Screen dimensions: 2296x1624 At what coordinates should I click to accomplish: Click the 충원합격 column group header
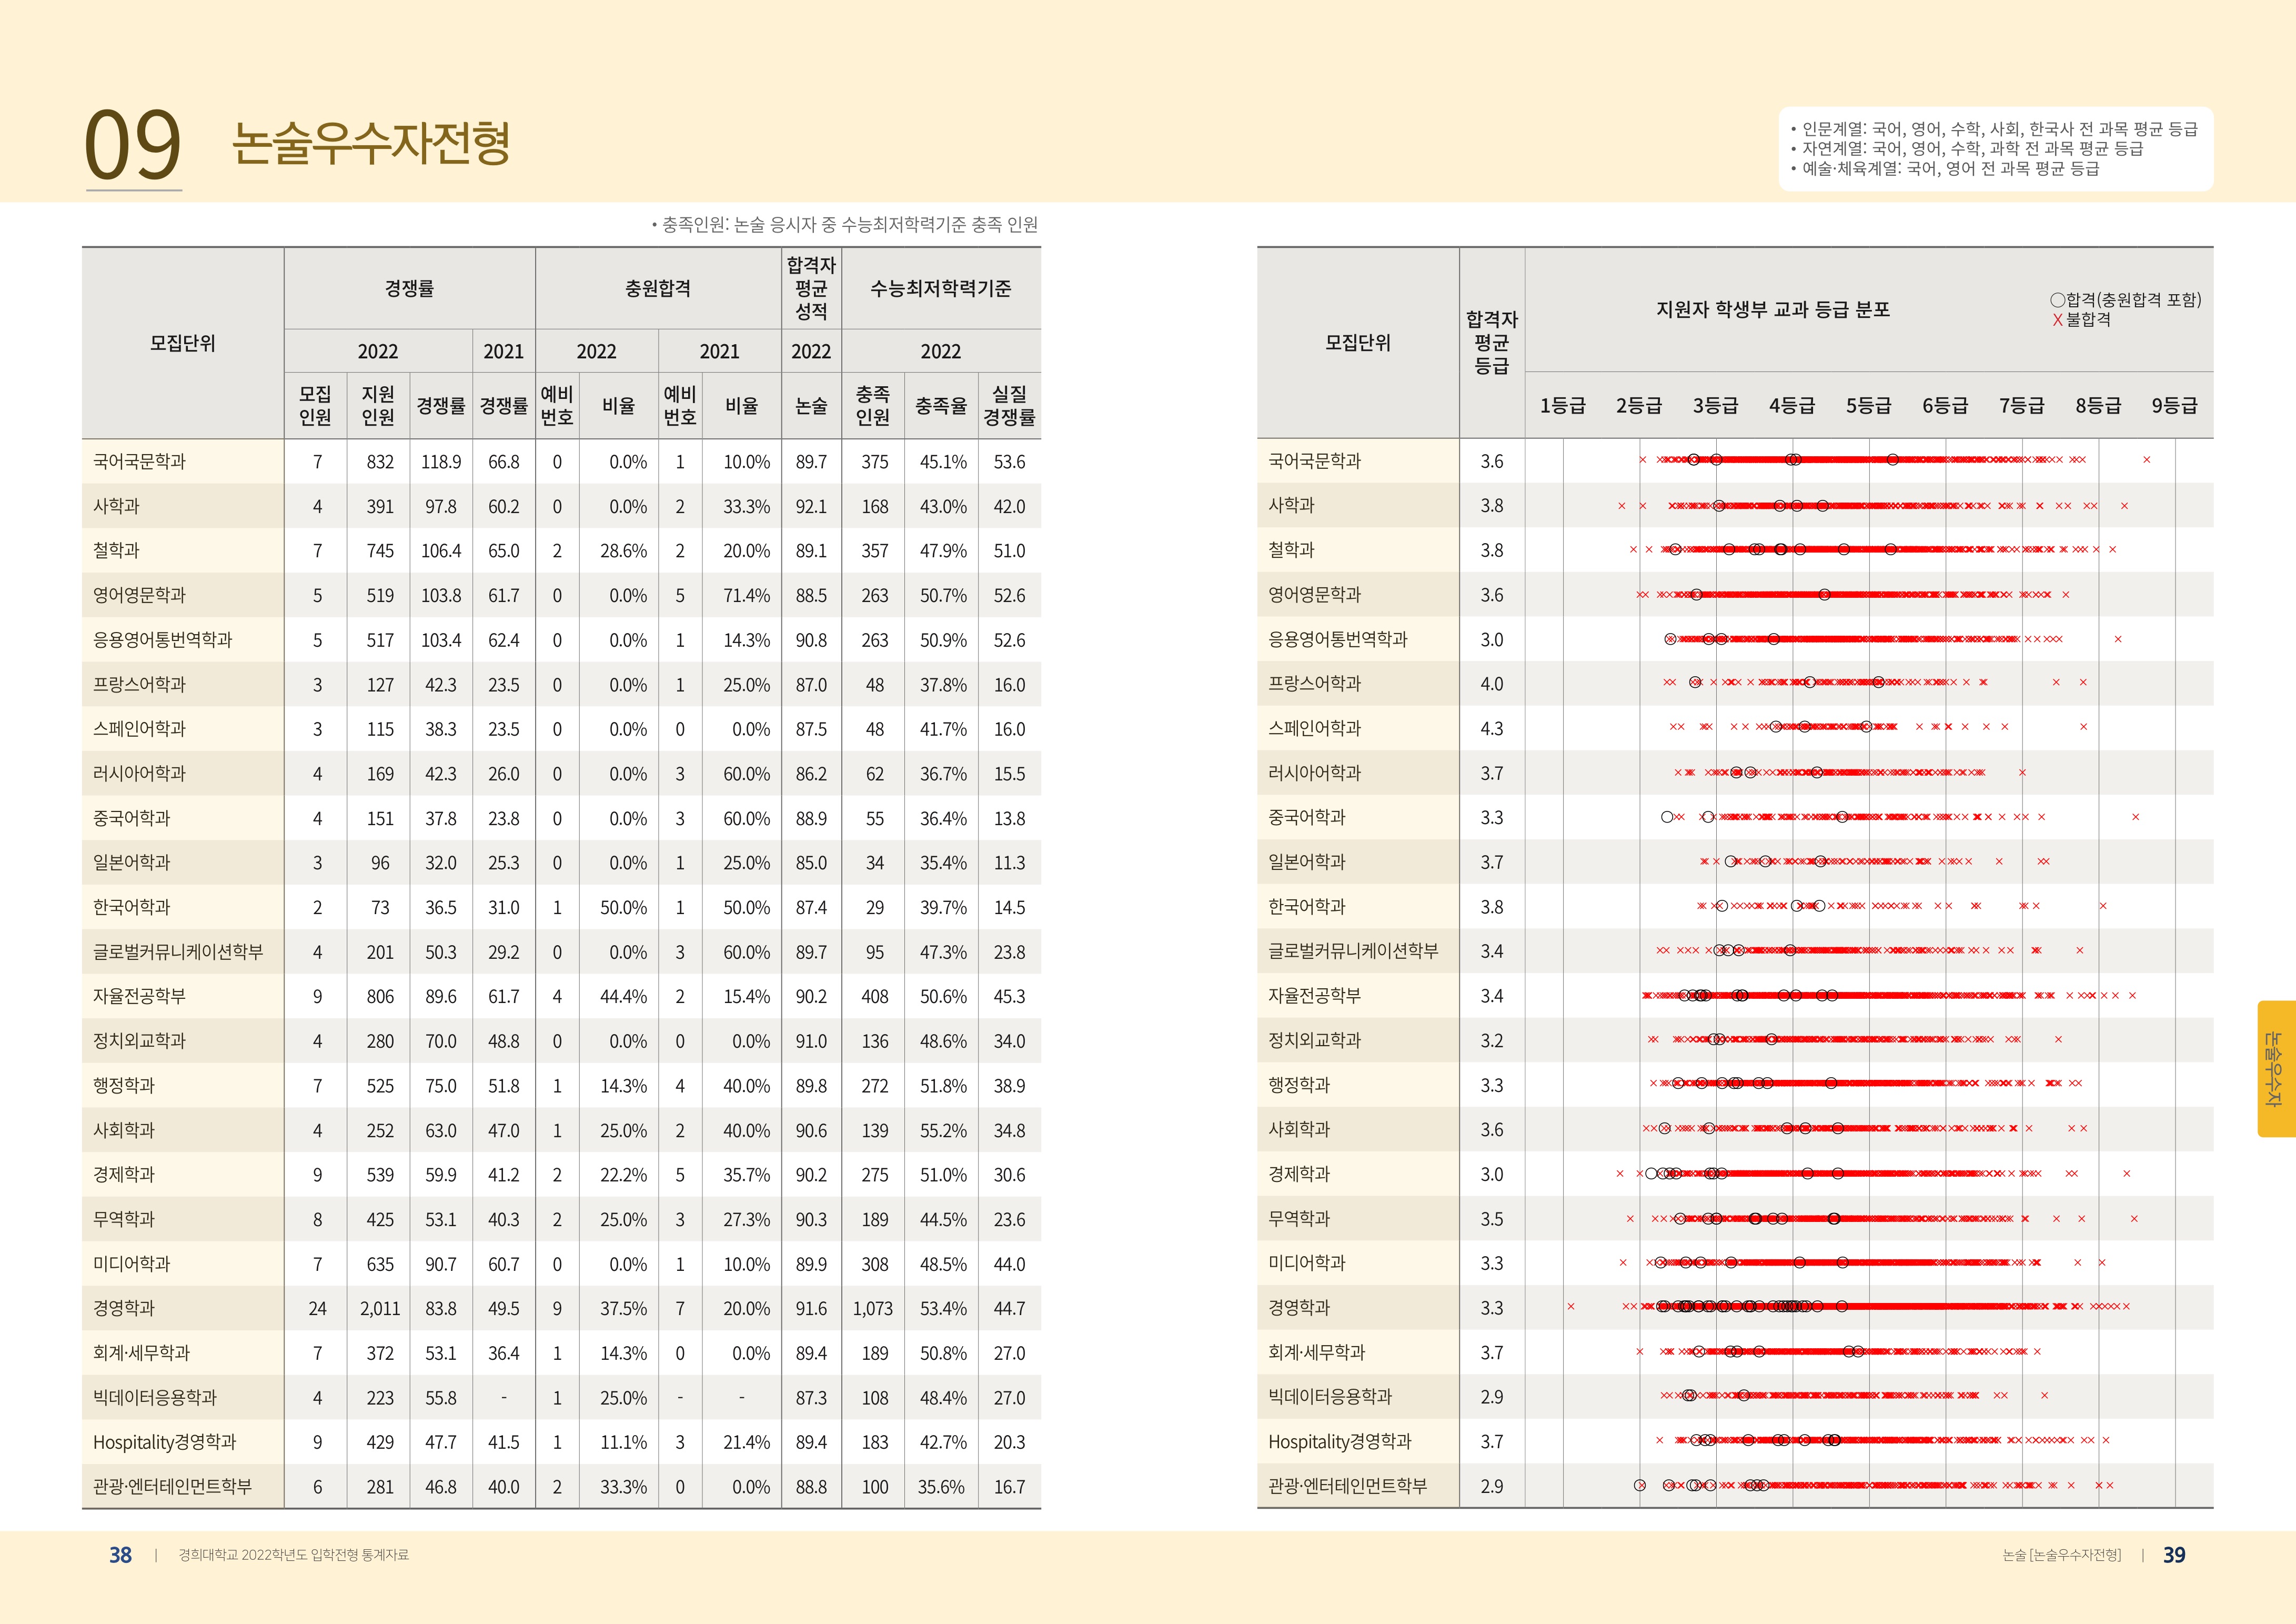(657, 288)
